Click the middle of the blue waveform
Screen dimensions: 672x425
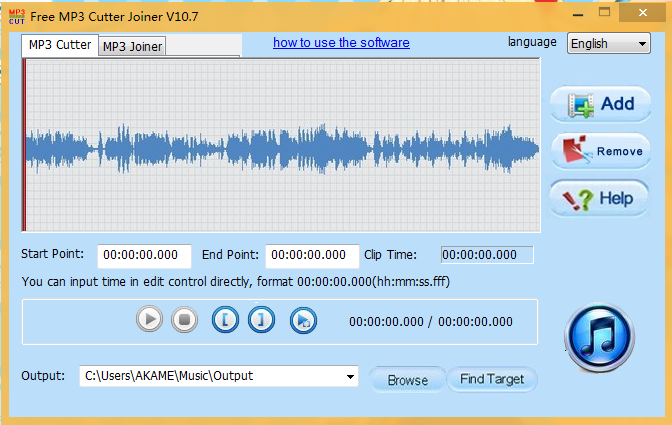(282, 149)
